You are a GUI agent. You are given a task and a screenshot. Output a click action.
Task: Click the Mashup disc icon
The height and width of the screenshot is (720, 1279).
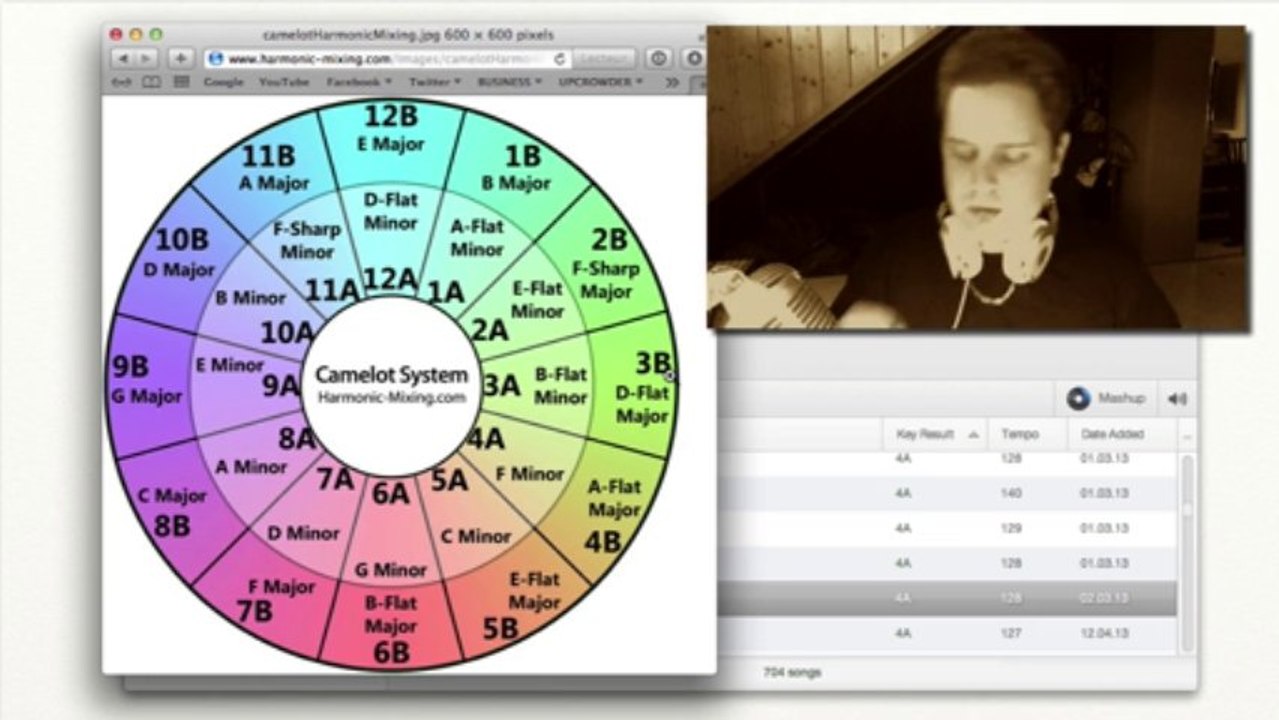tap(1078, 398)
